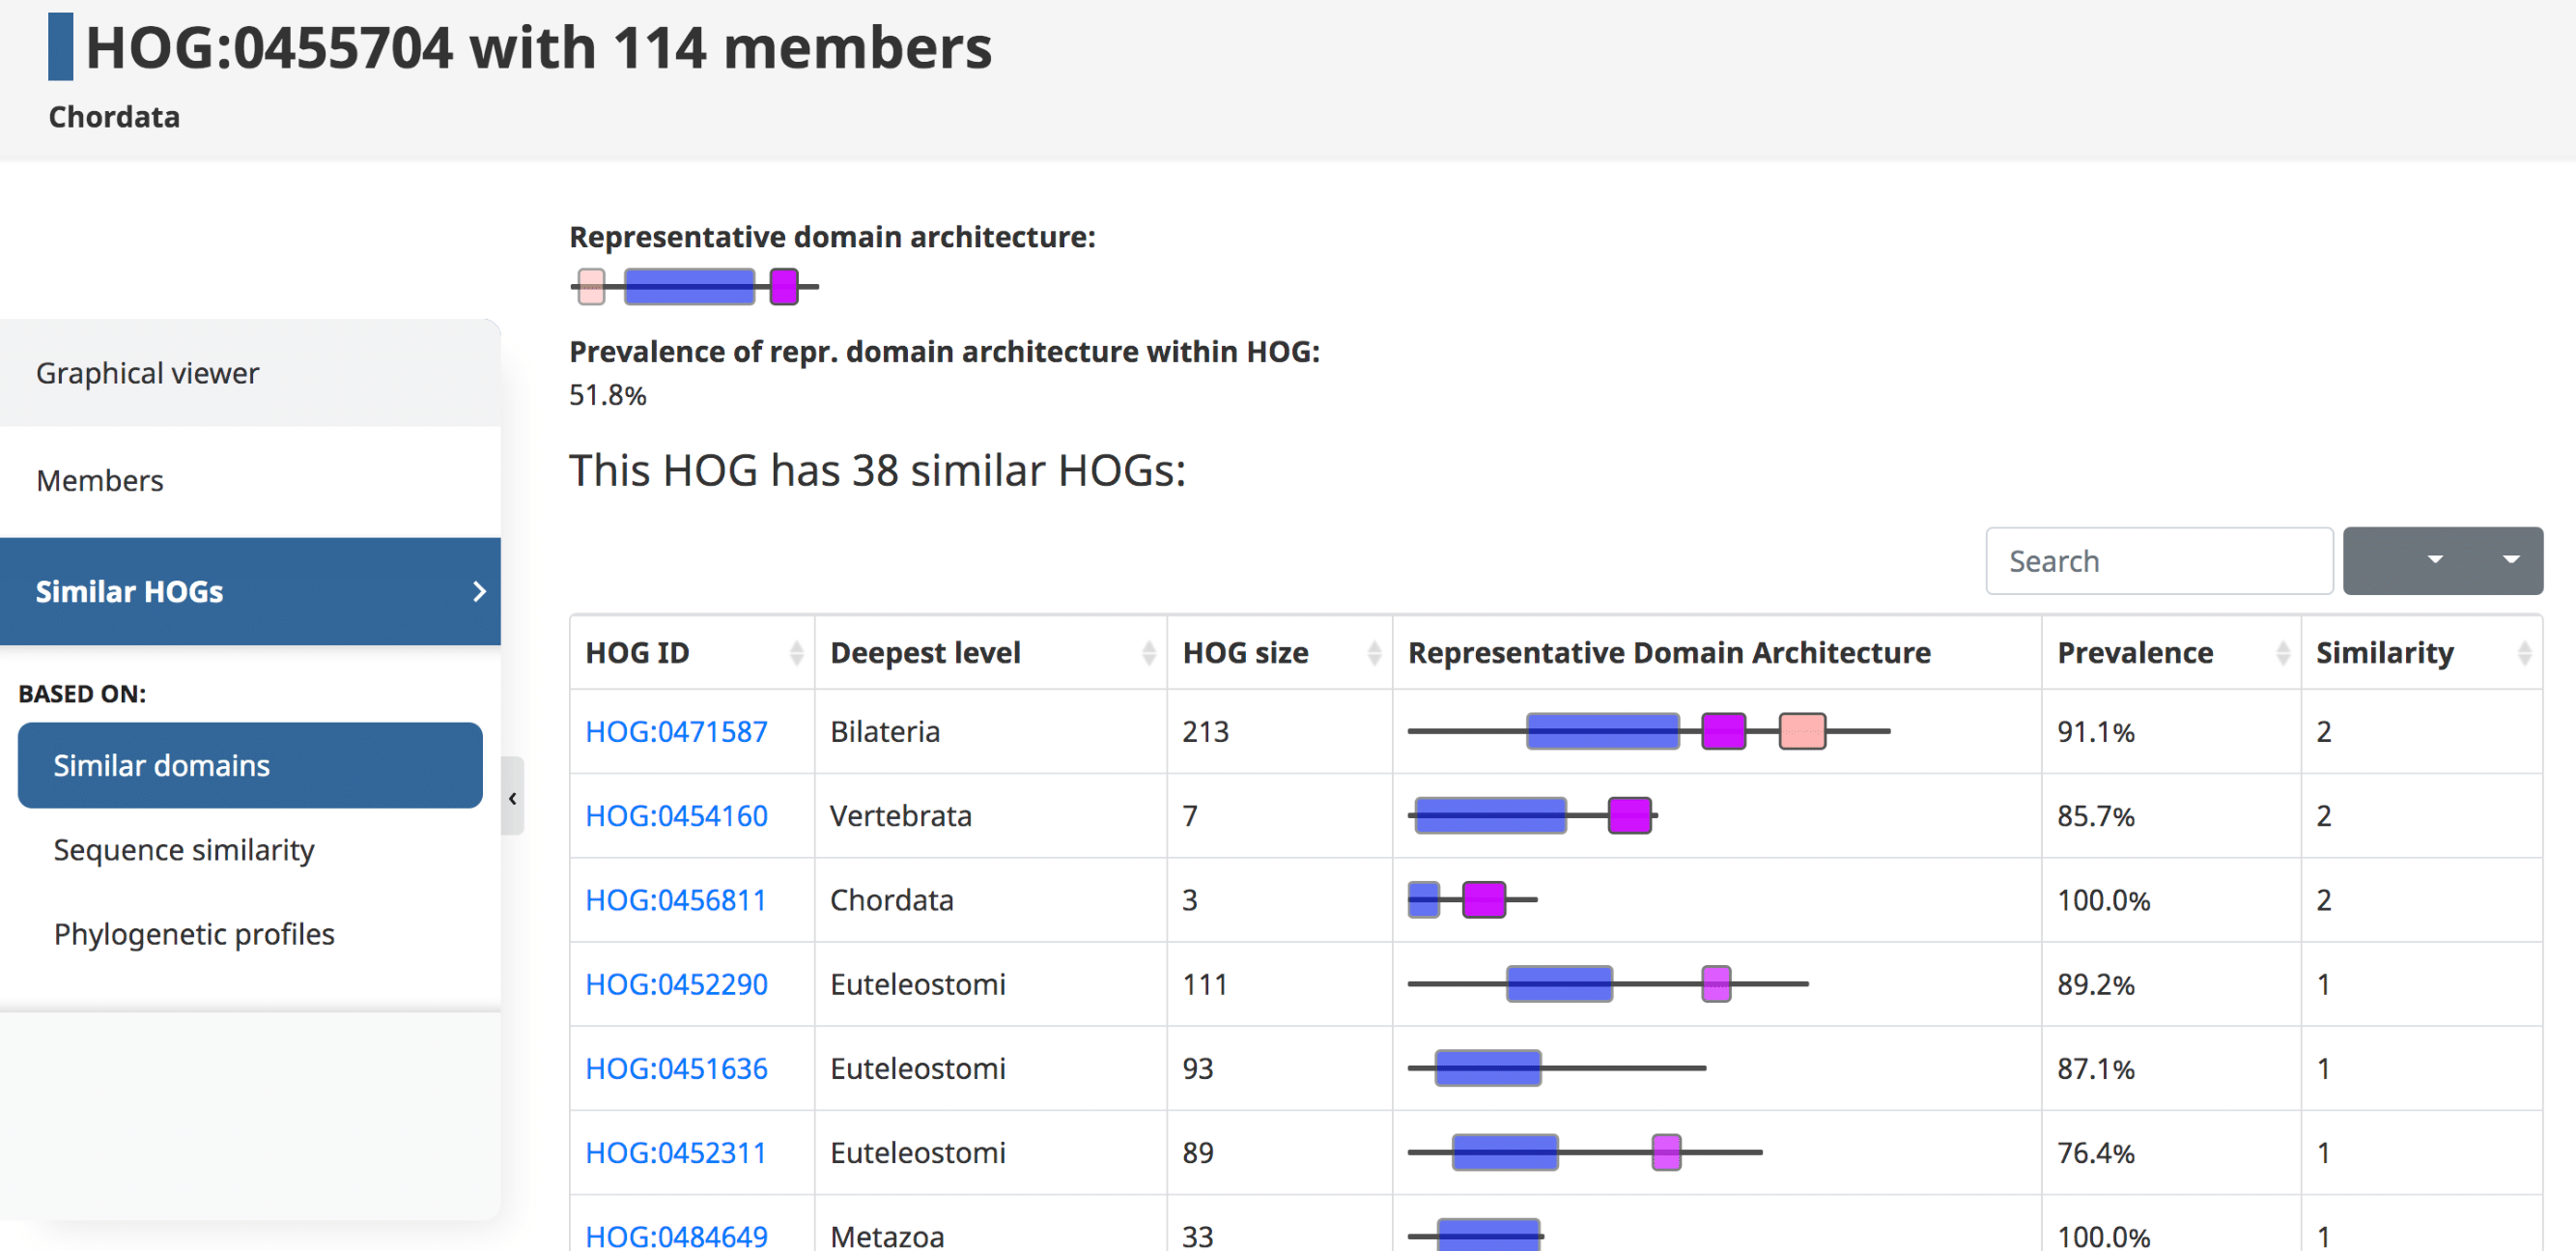Expand Similar HOGs chevron in sidebar
This screenshot has height=1251, width=2576.
[479, 591]
